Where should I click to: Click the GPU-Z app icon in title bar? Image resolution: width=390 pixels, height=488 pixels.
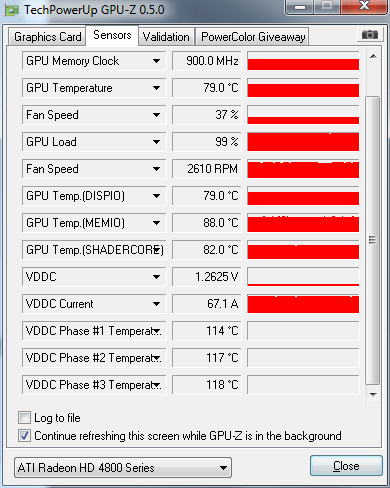tap(11, 10)
